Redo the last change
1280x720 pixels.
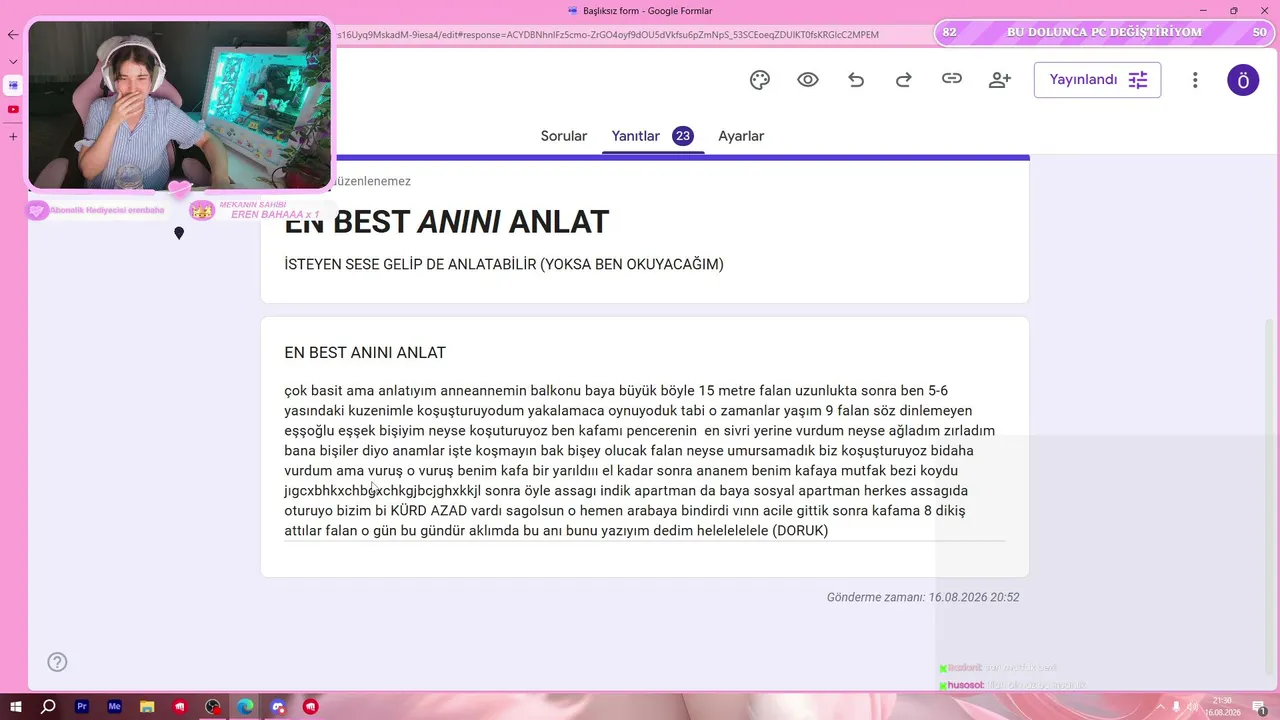(x=904, y=80)
